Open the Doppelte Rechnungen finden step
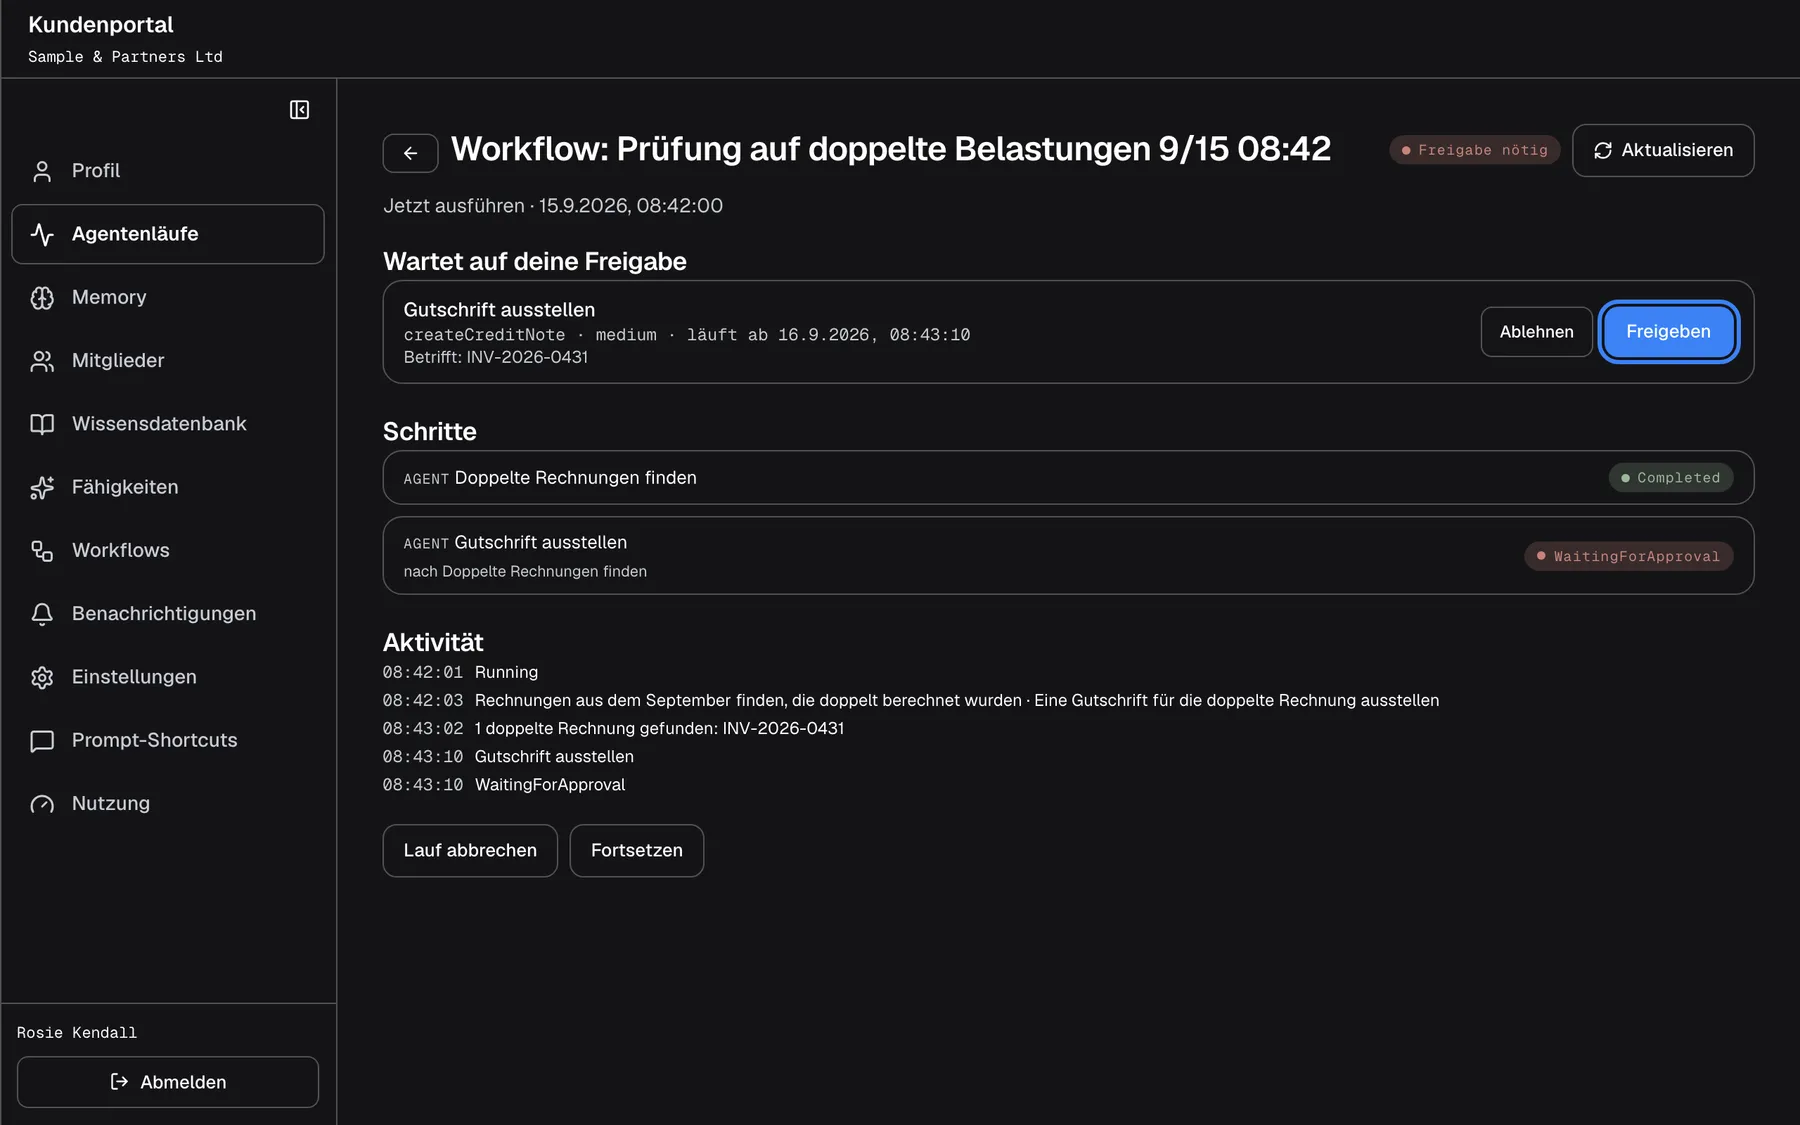The height and width of the screenshot is (1125, 1800). point(1068,478)
